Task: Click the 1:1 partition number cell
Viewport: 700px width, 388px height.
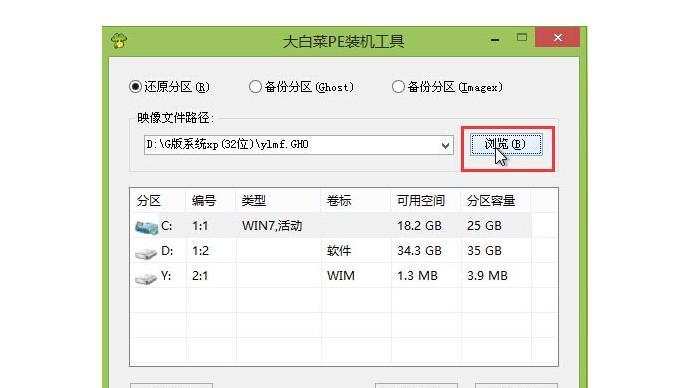Action: (200, 226)
